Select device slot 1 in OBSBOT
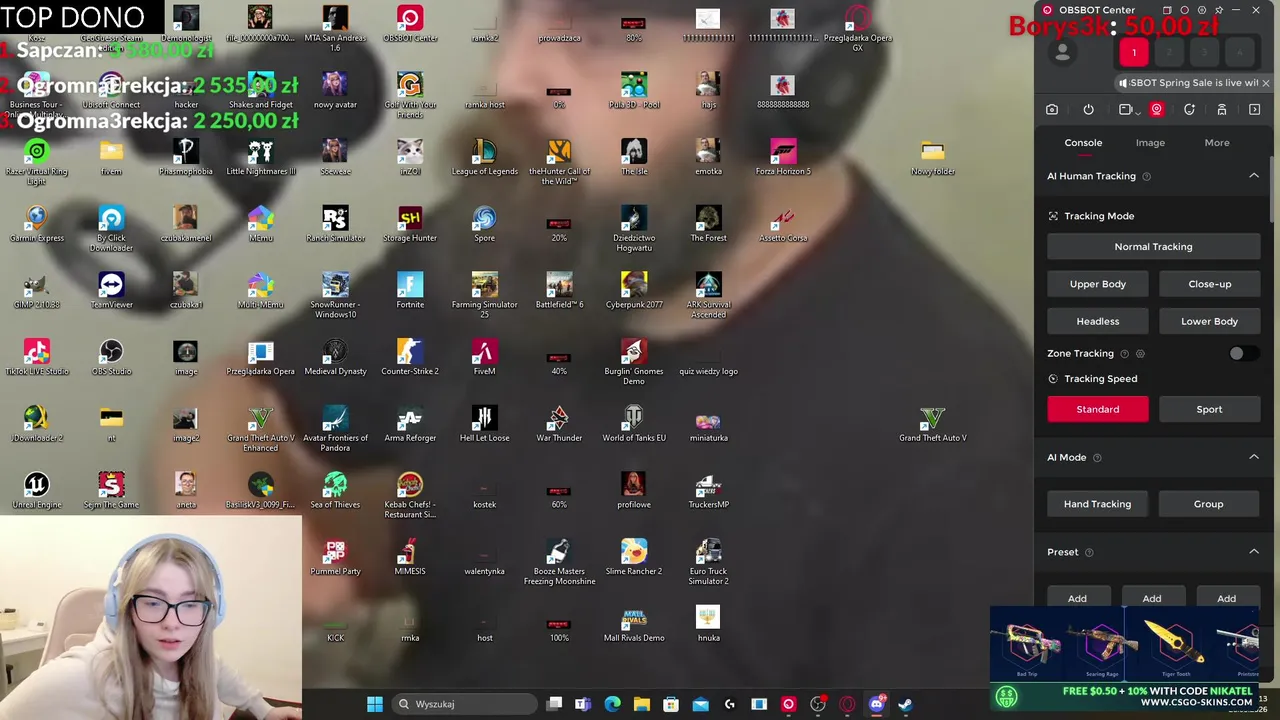This screenshot has height=720, width=1280. tap(1133, 52)
